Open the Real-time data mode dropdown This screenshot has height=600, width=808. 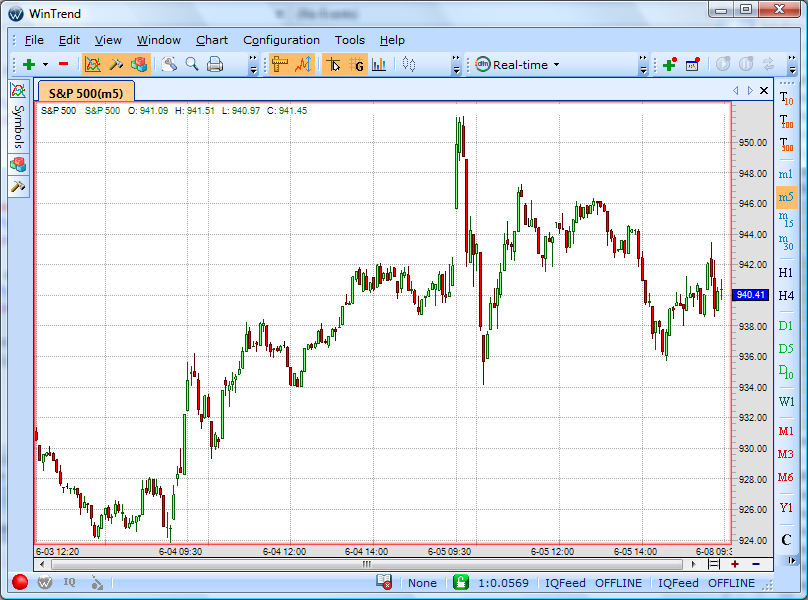tap(517, 64)
